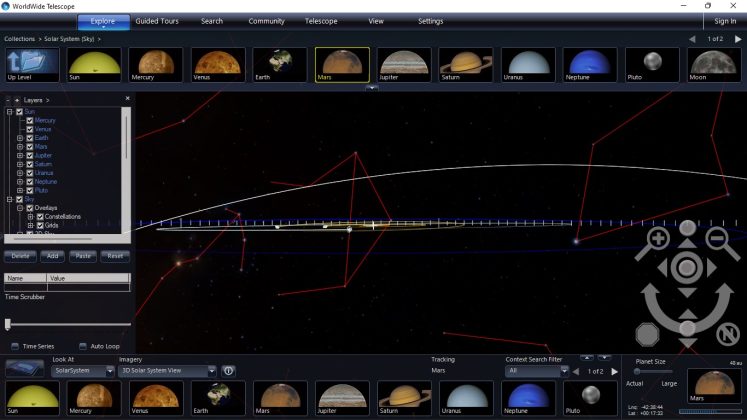This screenshot has width=747, height=420.
Task: Pan view left with the left arrow
Action: coord(663,268)
